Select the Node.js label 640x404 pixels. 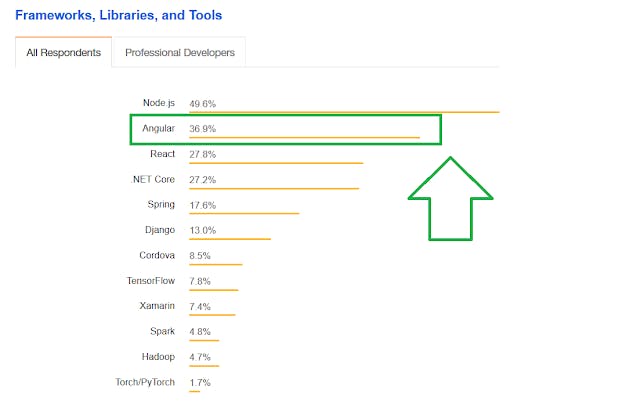pos(159,103)
